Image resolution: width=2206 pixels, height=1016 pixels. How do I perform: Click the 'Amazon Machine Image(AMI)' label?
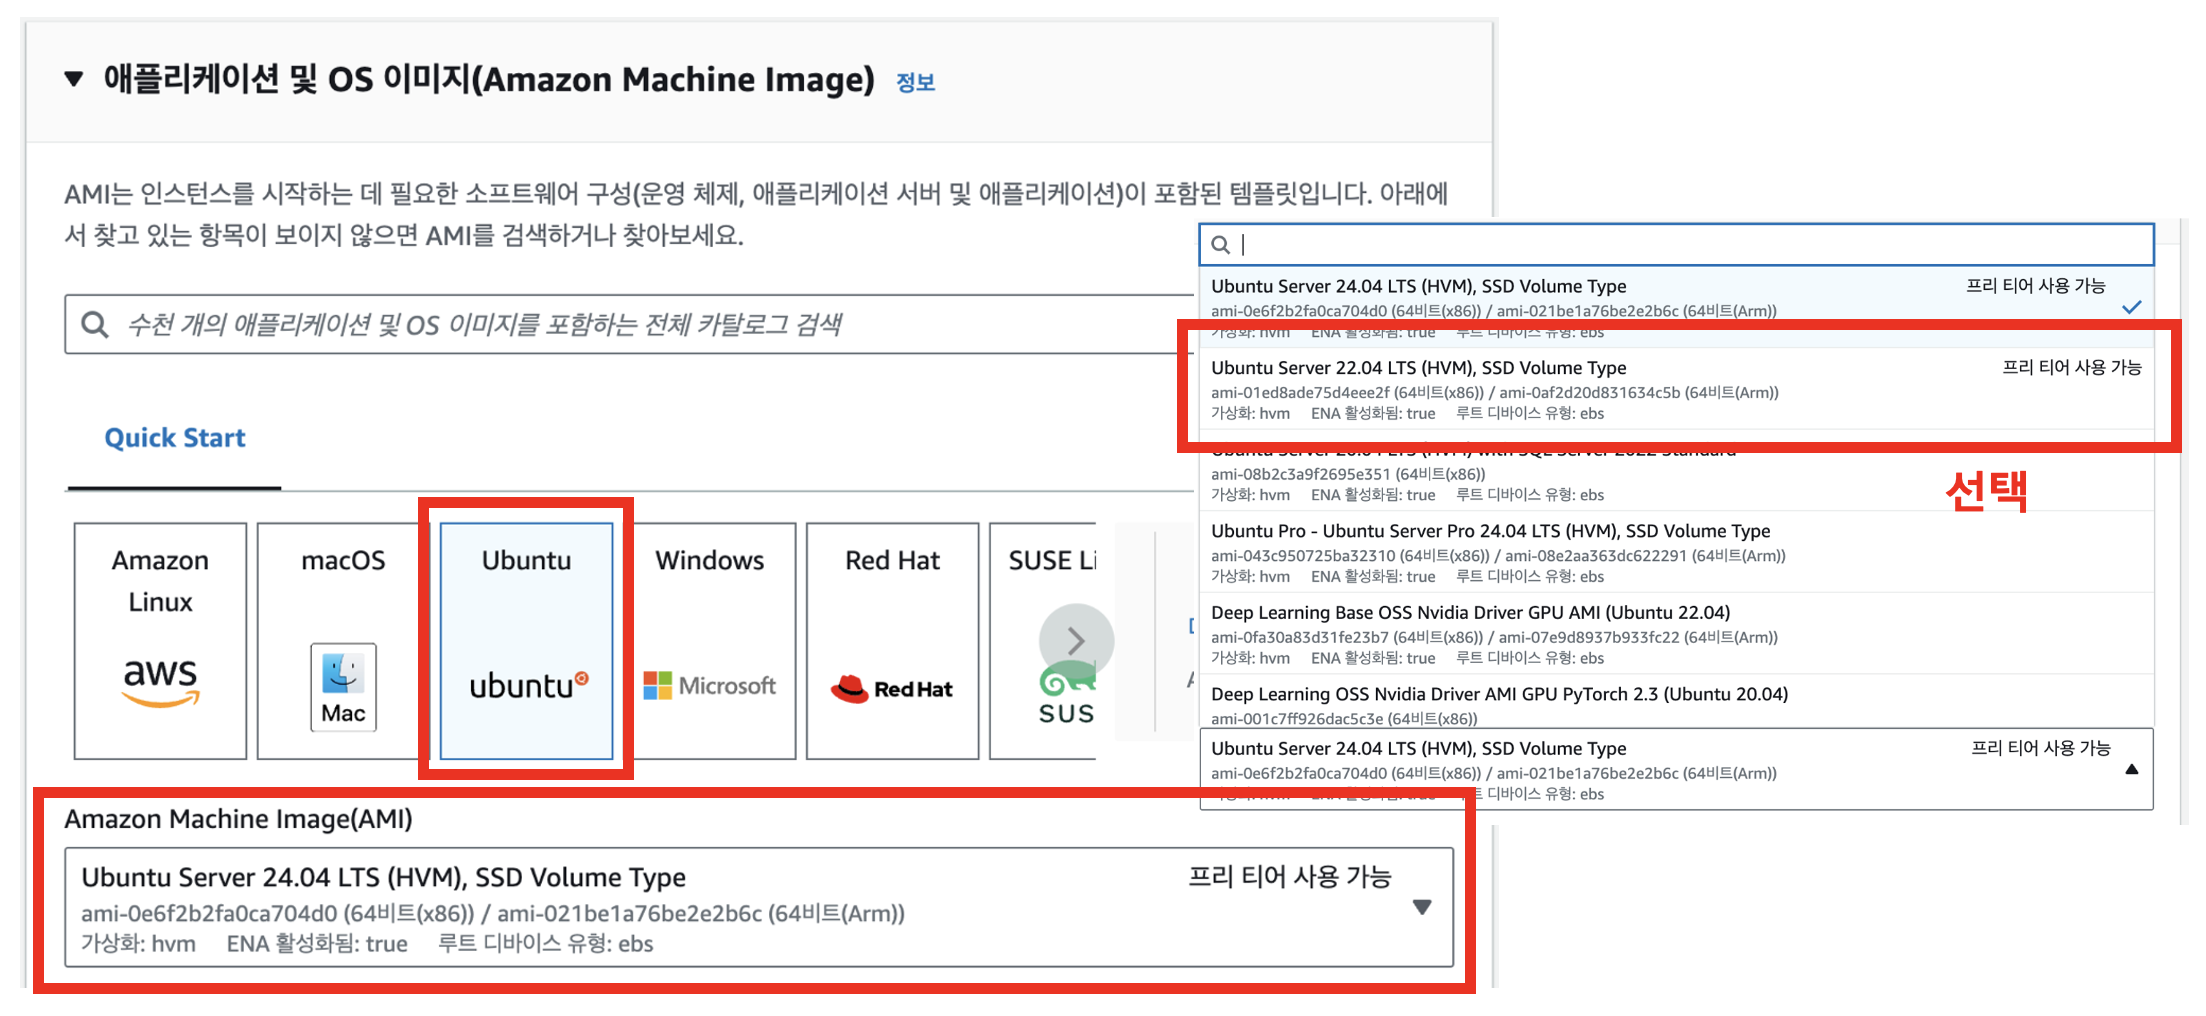pyautogui.click(x=238, y=819)
